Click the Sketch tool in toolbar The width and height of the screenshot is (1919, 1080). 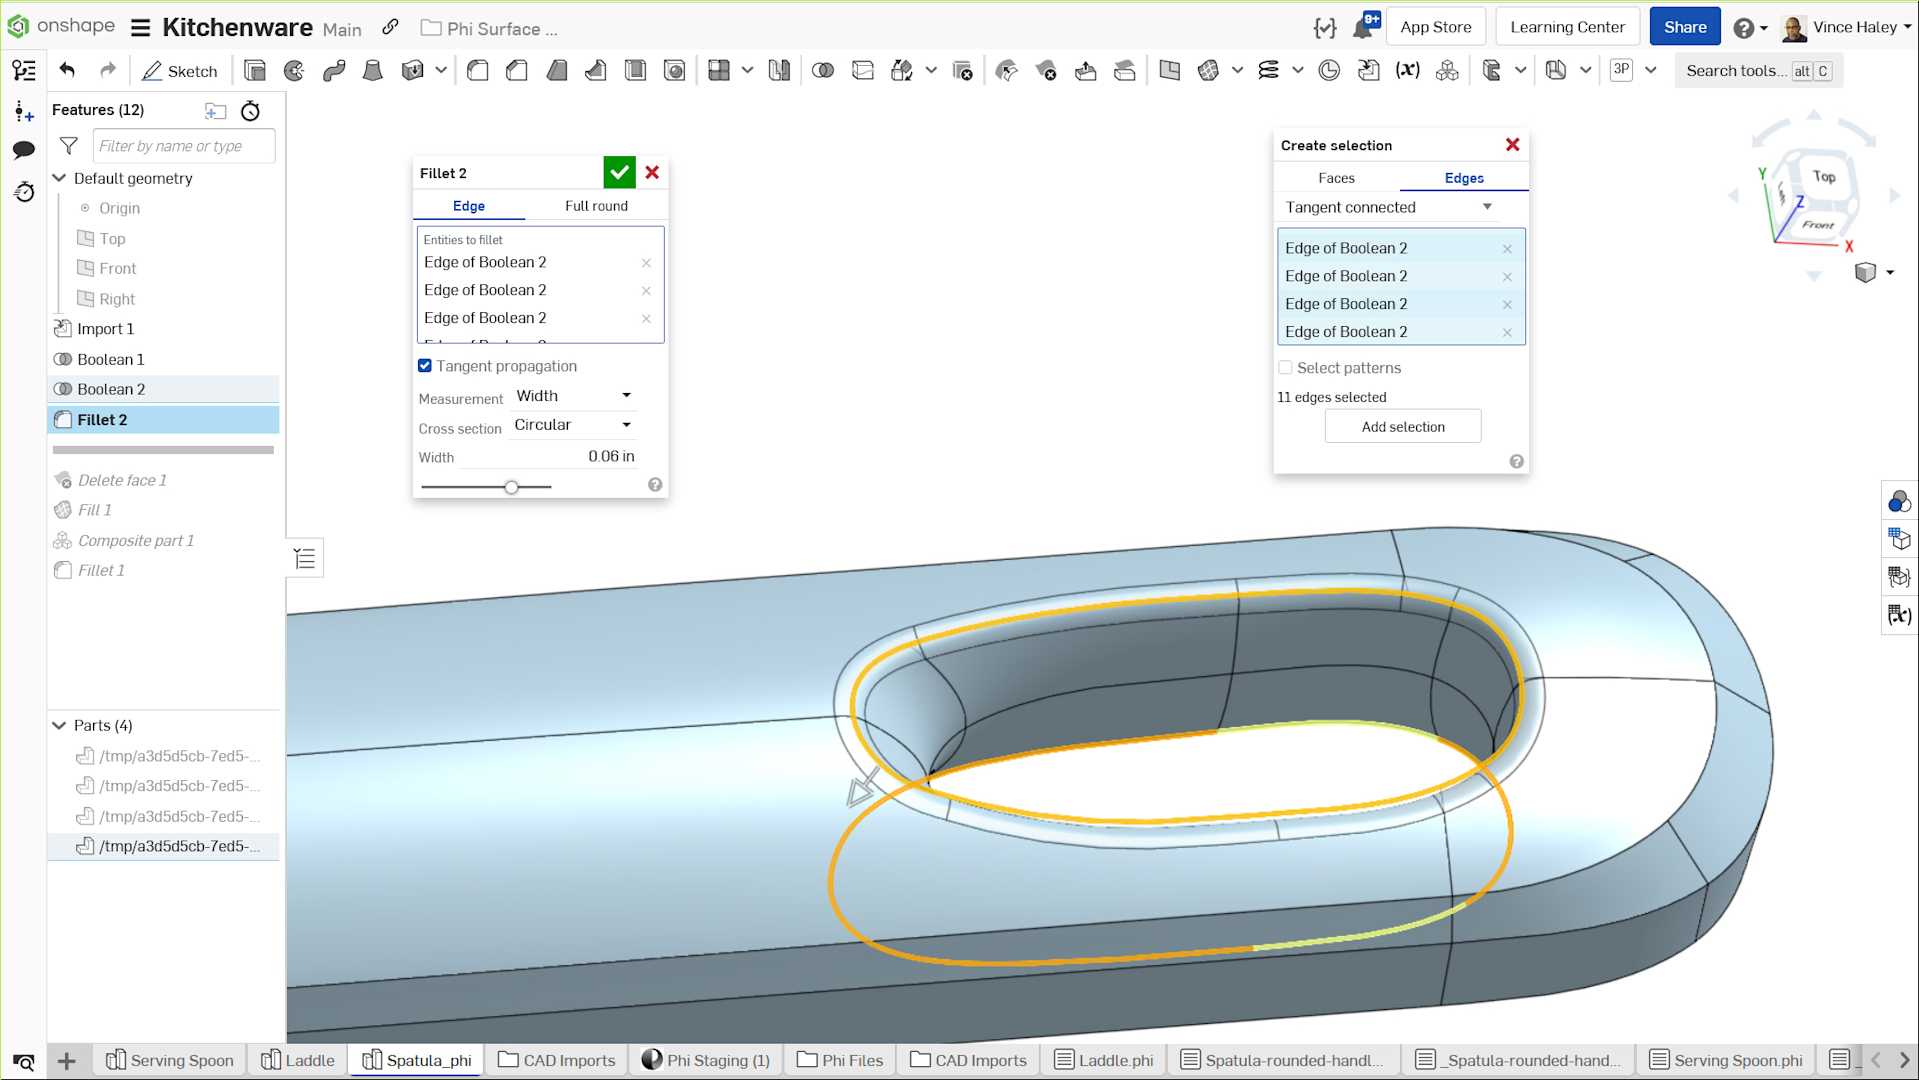click(x=180, y=71)
